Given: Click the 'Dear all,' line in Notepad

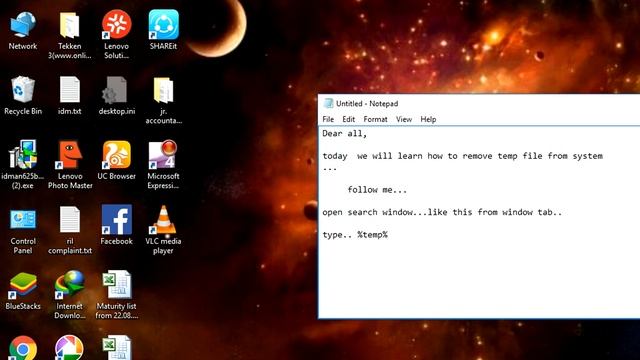Looking at the screenshot, I should click(x=344, y=133).
